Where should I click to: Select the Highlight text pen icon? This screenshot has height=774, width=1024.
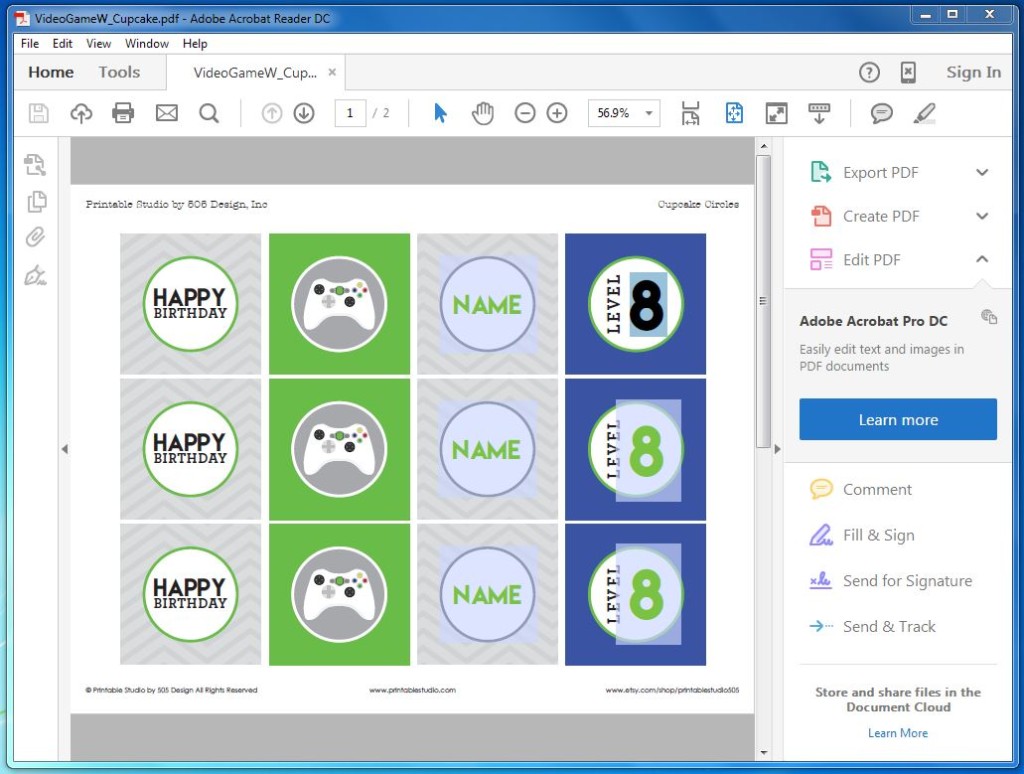924,113
